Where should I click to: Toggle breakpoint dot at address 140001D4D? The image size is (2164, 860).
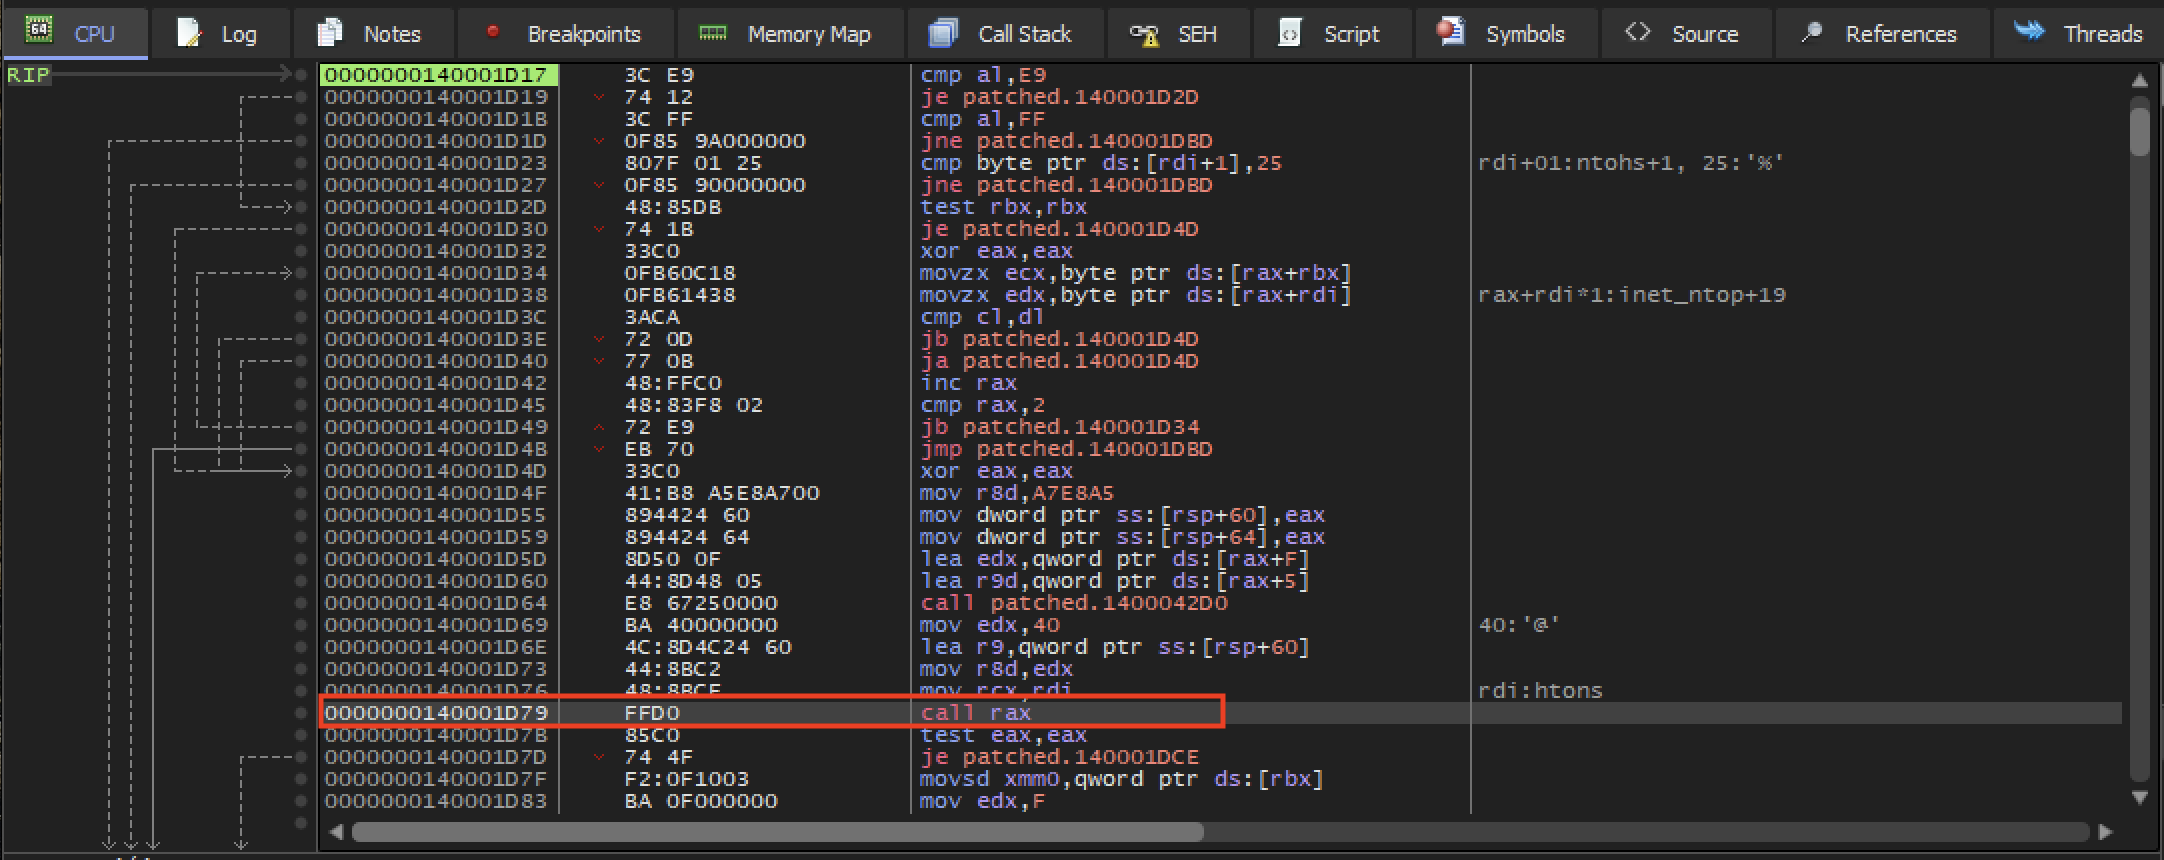point(301,471)
